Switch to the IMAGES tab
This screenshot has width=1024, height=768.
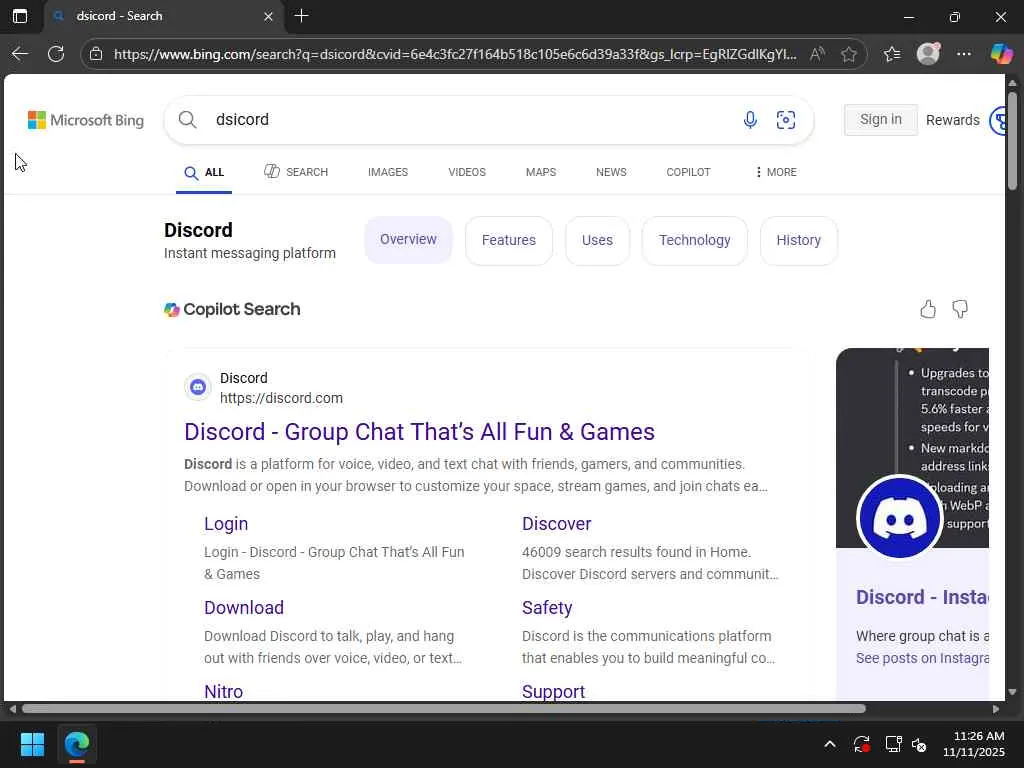388,172
